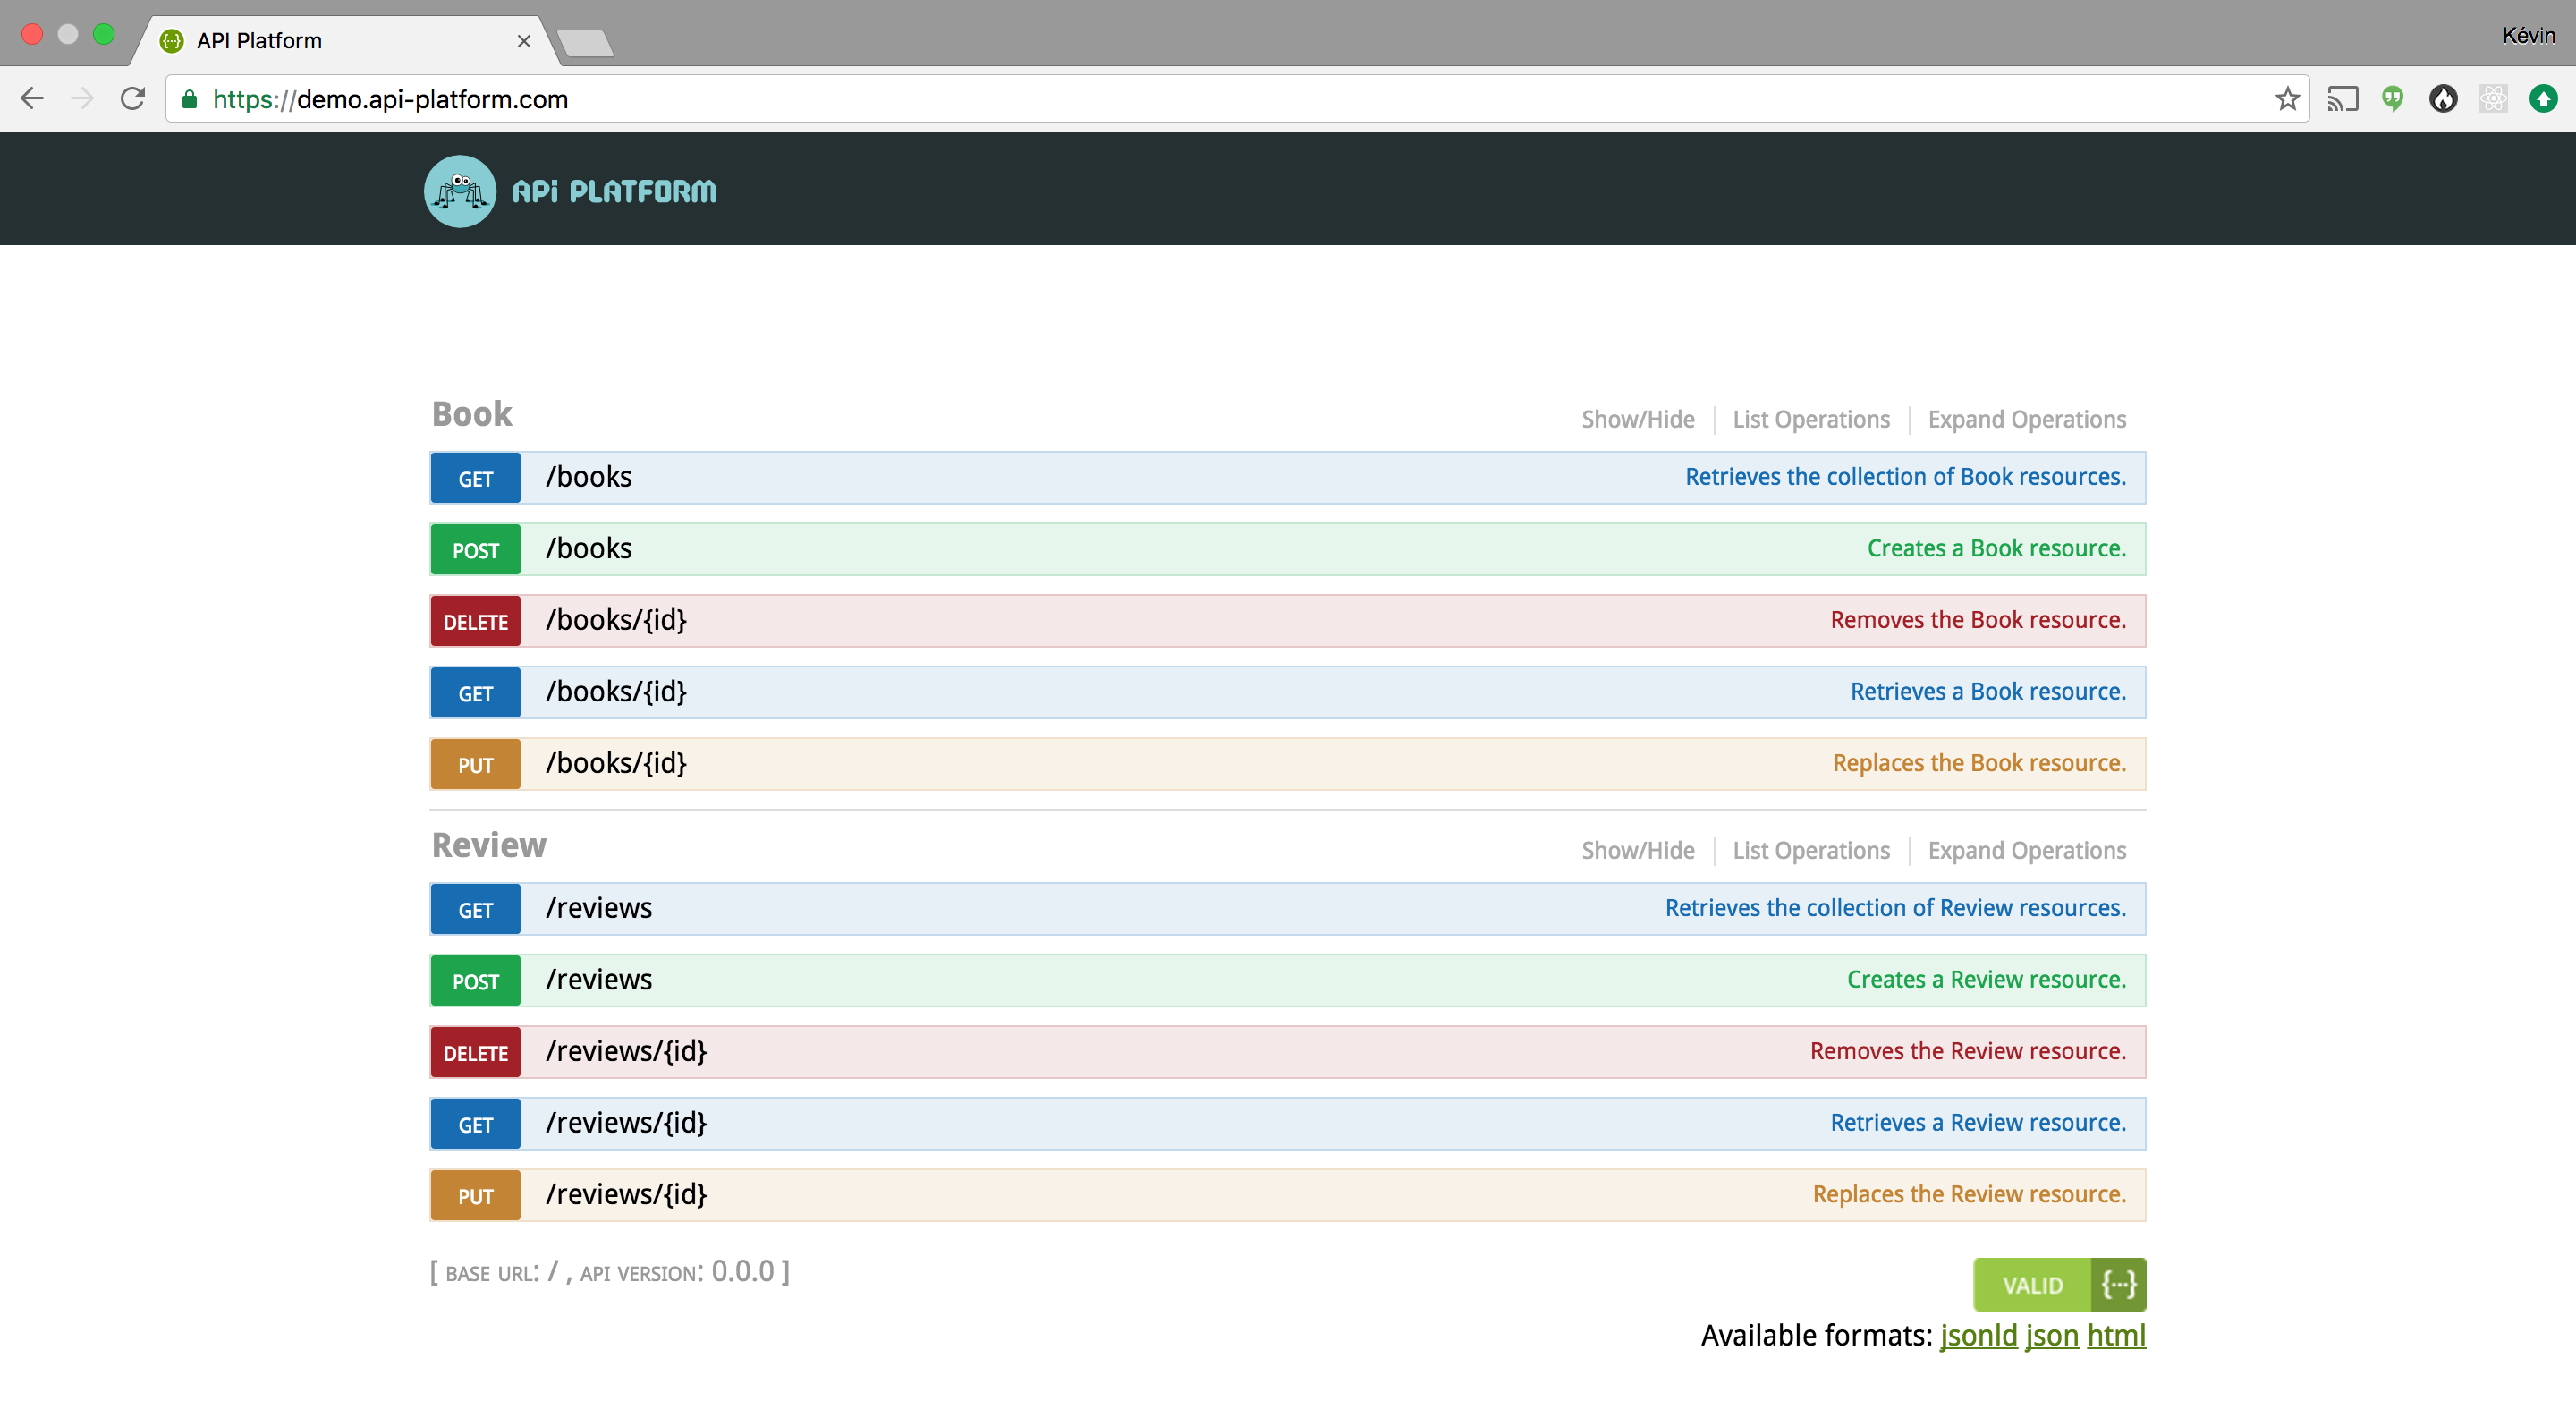The width and height of the screenshot is (2576, 1401).
Task: Click 'Retrieves a Book resource.' description
Action: [1988, 692]
